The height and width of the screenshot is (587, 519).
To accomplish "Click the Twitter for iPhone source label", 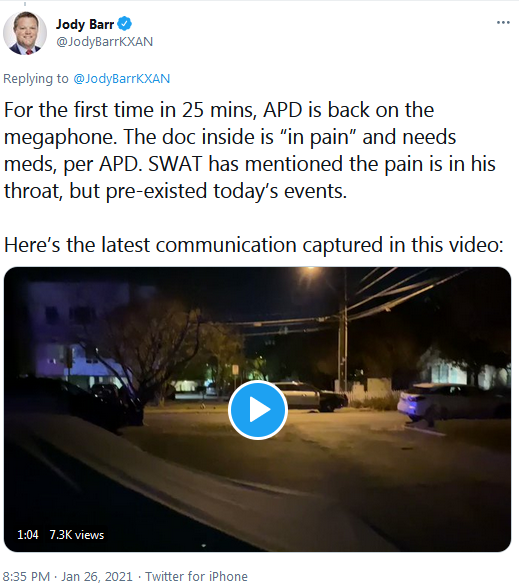I will [x=197, y=576].
